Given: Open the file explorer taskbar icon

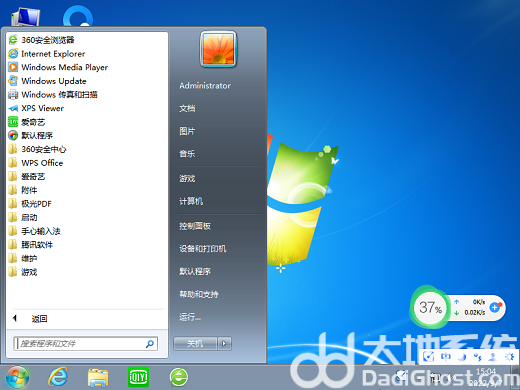Looking at the screenshot, I should click(x=98, y=377).
